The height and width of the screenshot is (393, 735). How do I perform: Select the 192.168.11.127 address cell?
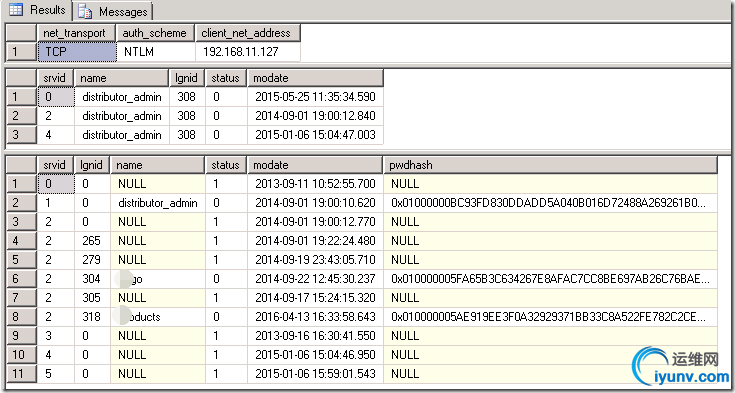point(248,52)
